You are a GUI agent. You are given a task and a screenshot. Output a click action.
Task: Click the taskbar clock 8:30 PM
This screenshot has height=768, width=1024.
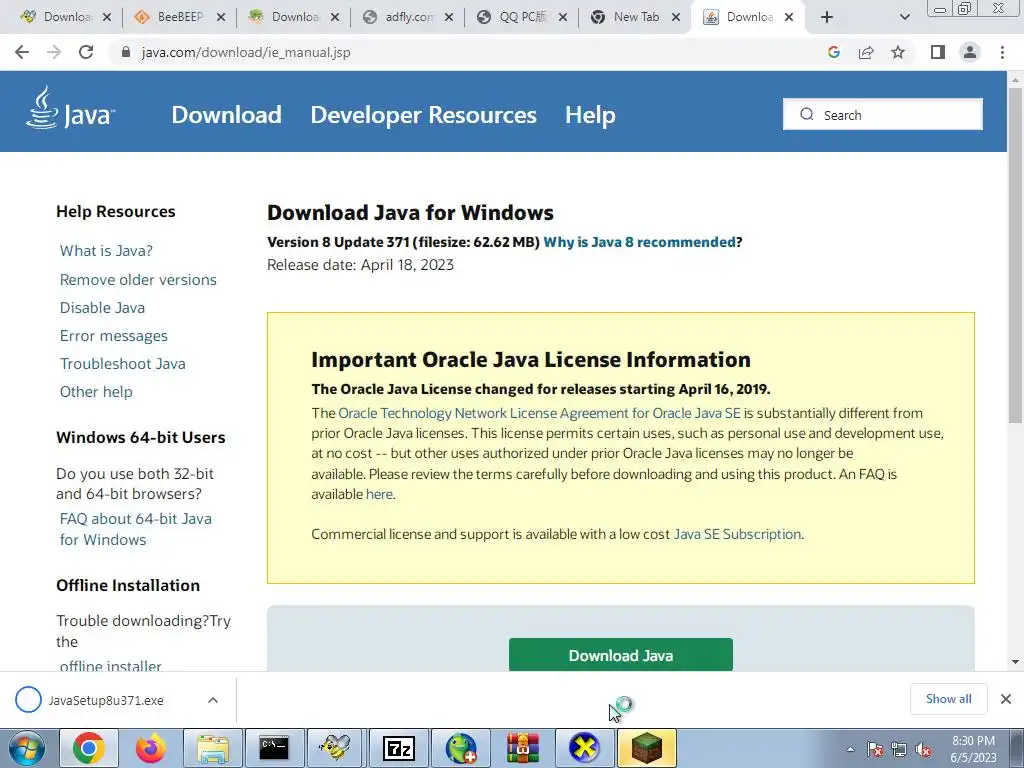click(973, 749)
